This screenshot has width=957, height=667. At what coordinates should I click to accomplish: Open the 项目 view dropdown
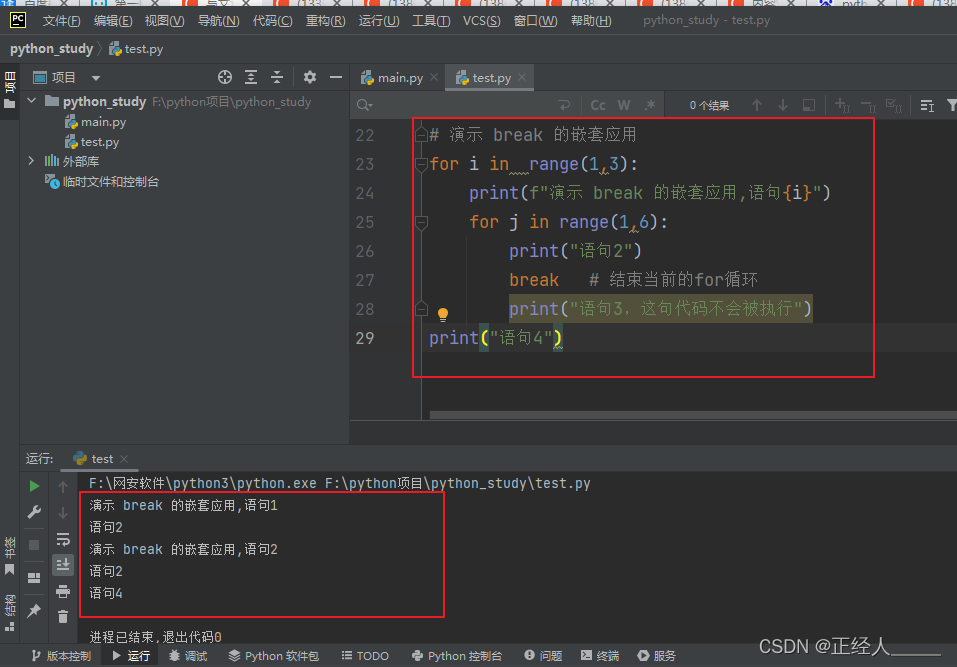[x=96, y=78]
